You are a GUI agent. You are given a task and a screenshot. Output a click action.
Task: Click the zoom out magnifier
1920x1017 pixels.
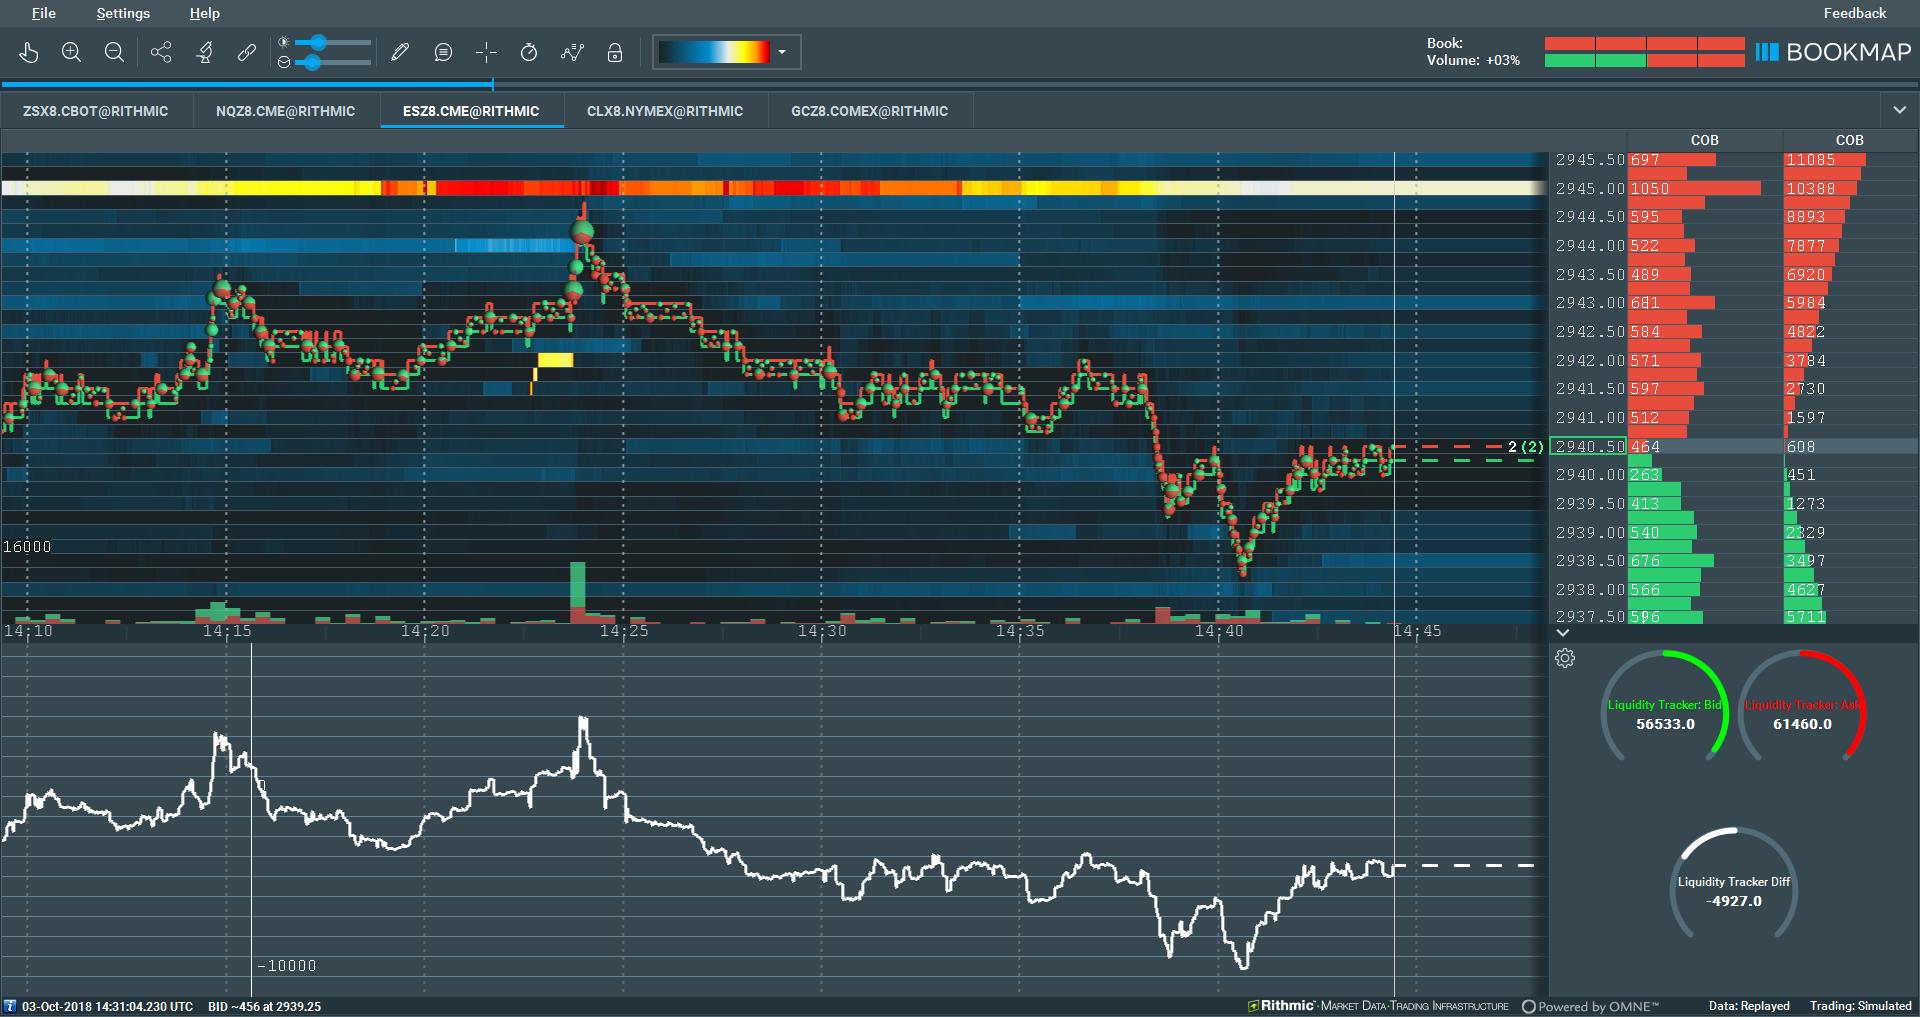click(114, 53)
